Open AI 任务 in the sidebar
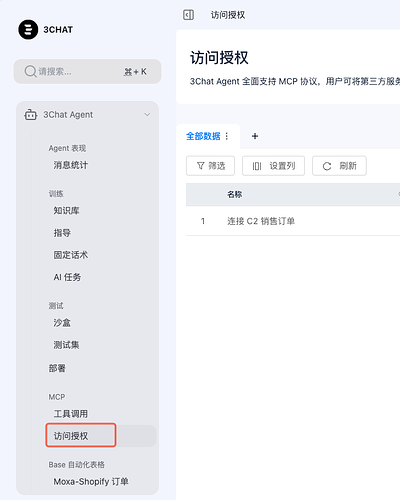The image size is (400, 500). pos(67,277)
